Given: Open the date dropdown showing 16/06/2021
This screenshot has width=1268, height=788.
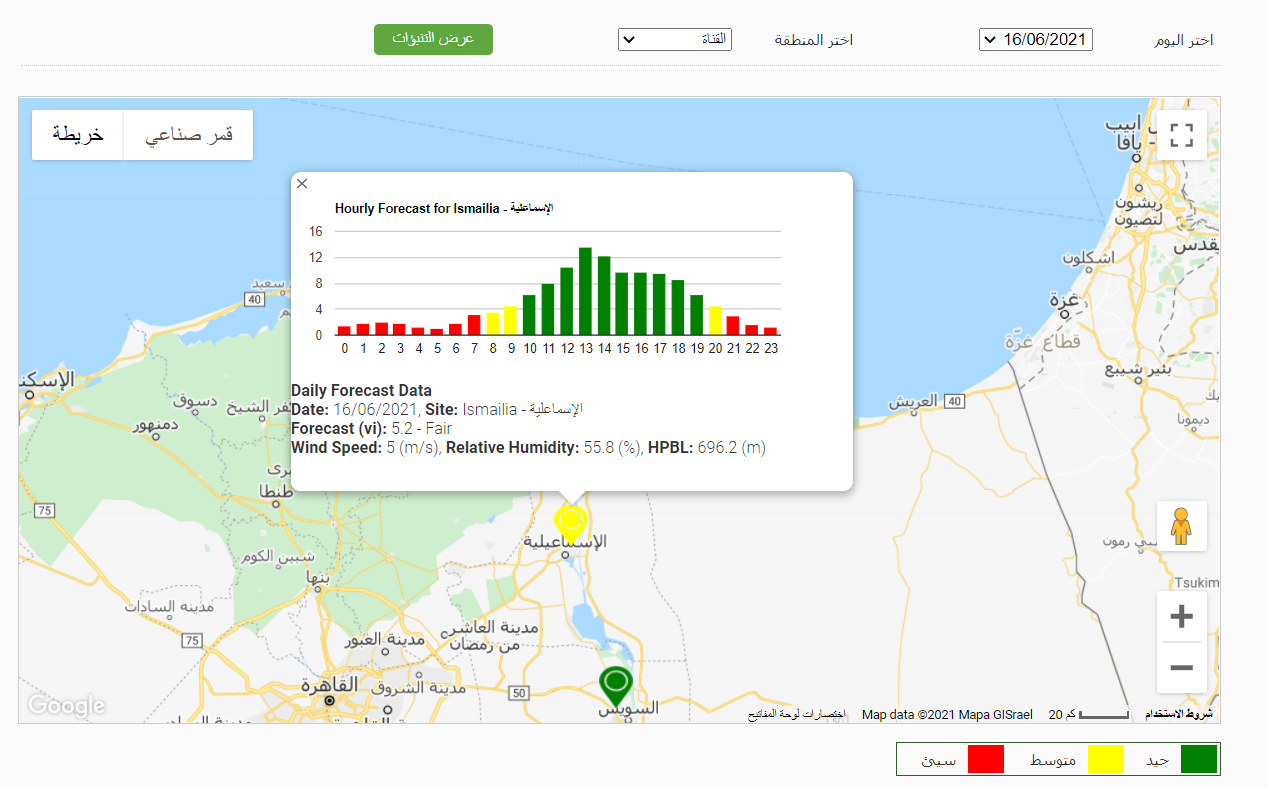Looking at the screenshot, I should tap(1035, 40).
